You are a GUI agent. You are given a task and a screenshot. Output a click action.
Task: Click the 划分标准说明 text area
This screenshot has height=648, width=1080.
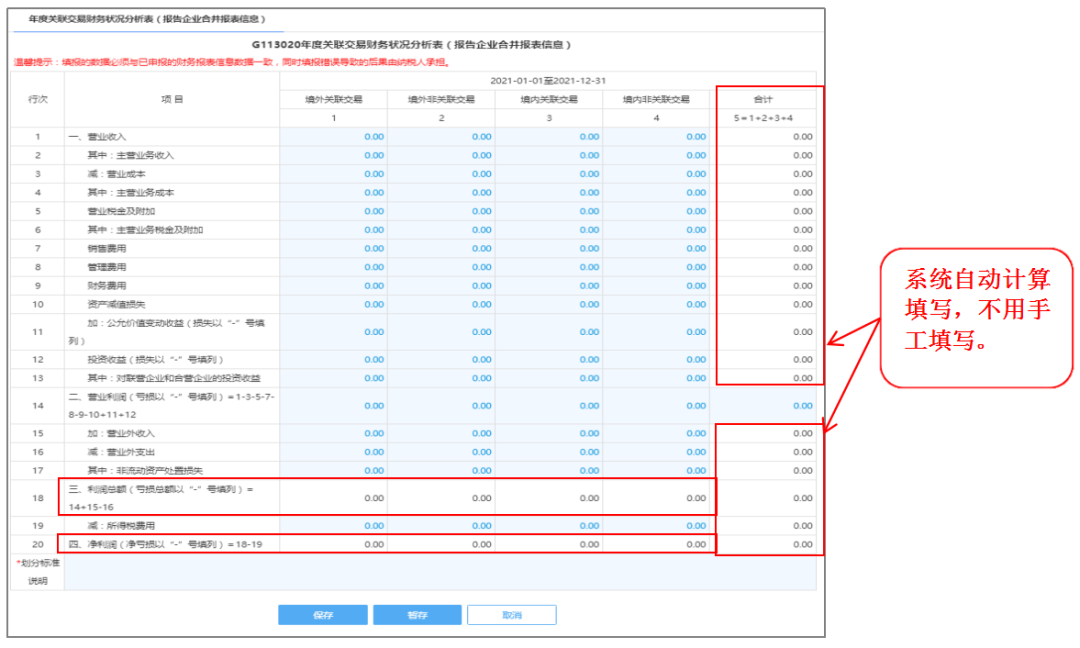coord(440,572)
